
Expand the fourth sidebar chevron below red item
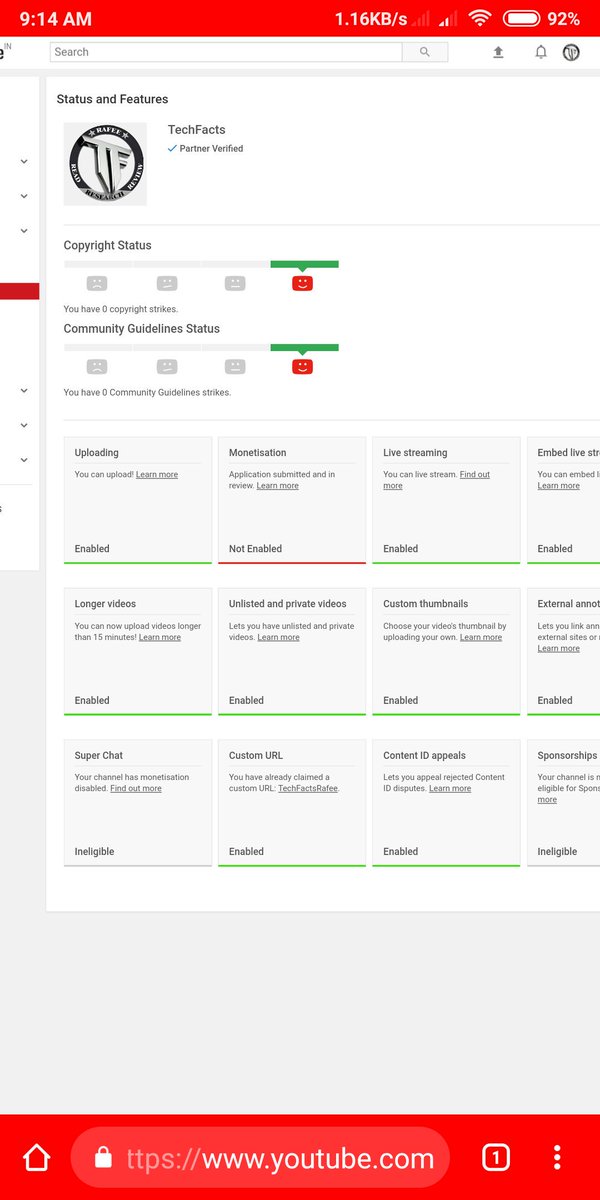click(x=24, y=391)
